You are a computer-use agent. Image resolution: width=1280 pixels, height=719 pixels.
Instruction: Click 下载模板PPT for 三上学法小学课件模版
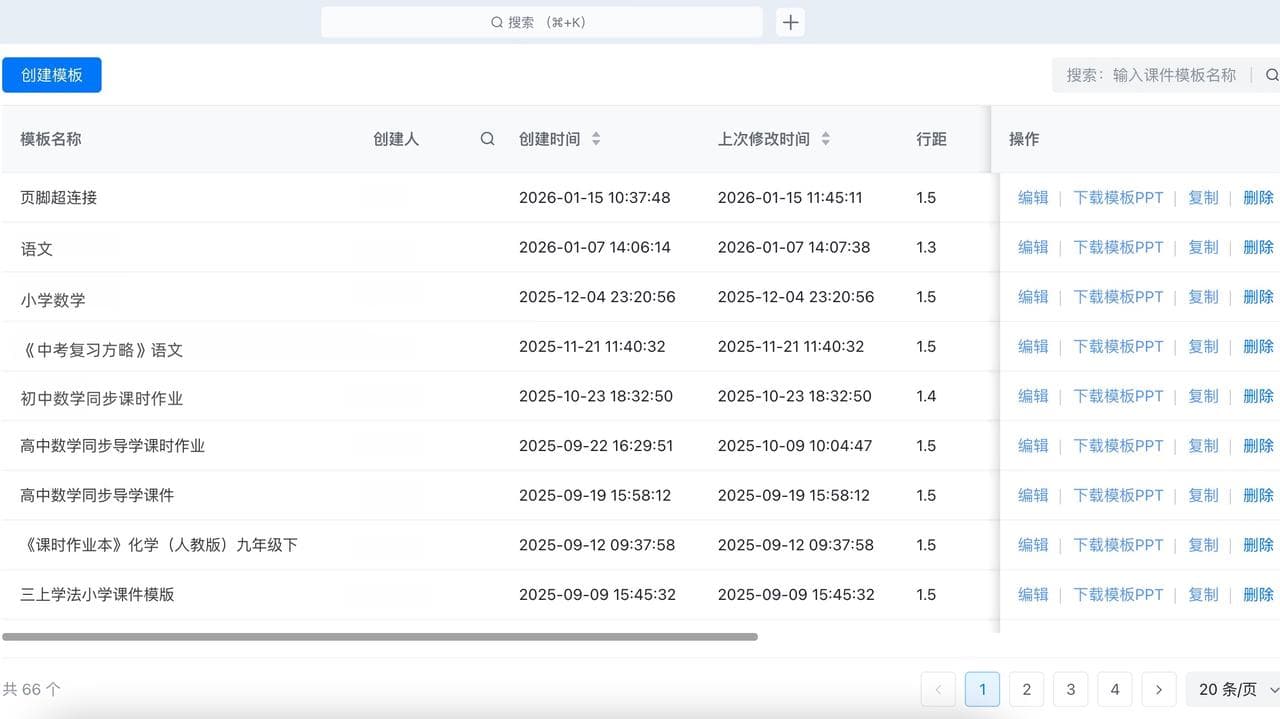pos(1117,594)
